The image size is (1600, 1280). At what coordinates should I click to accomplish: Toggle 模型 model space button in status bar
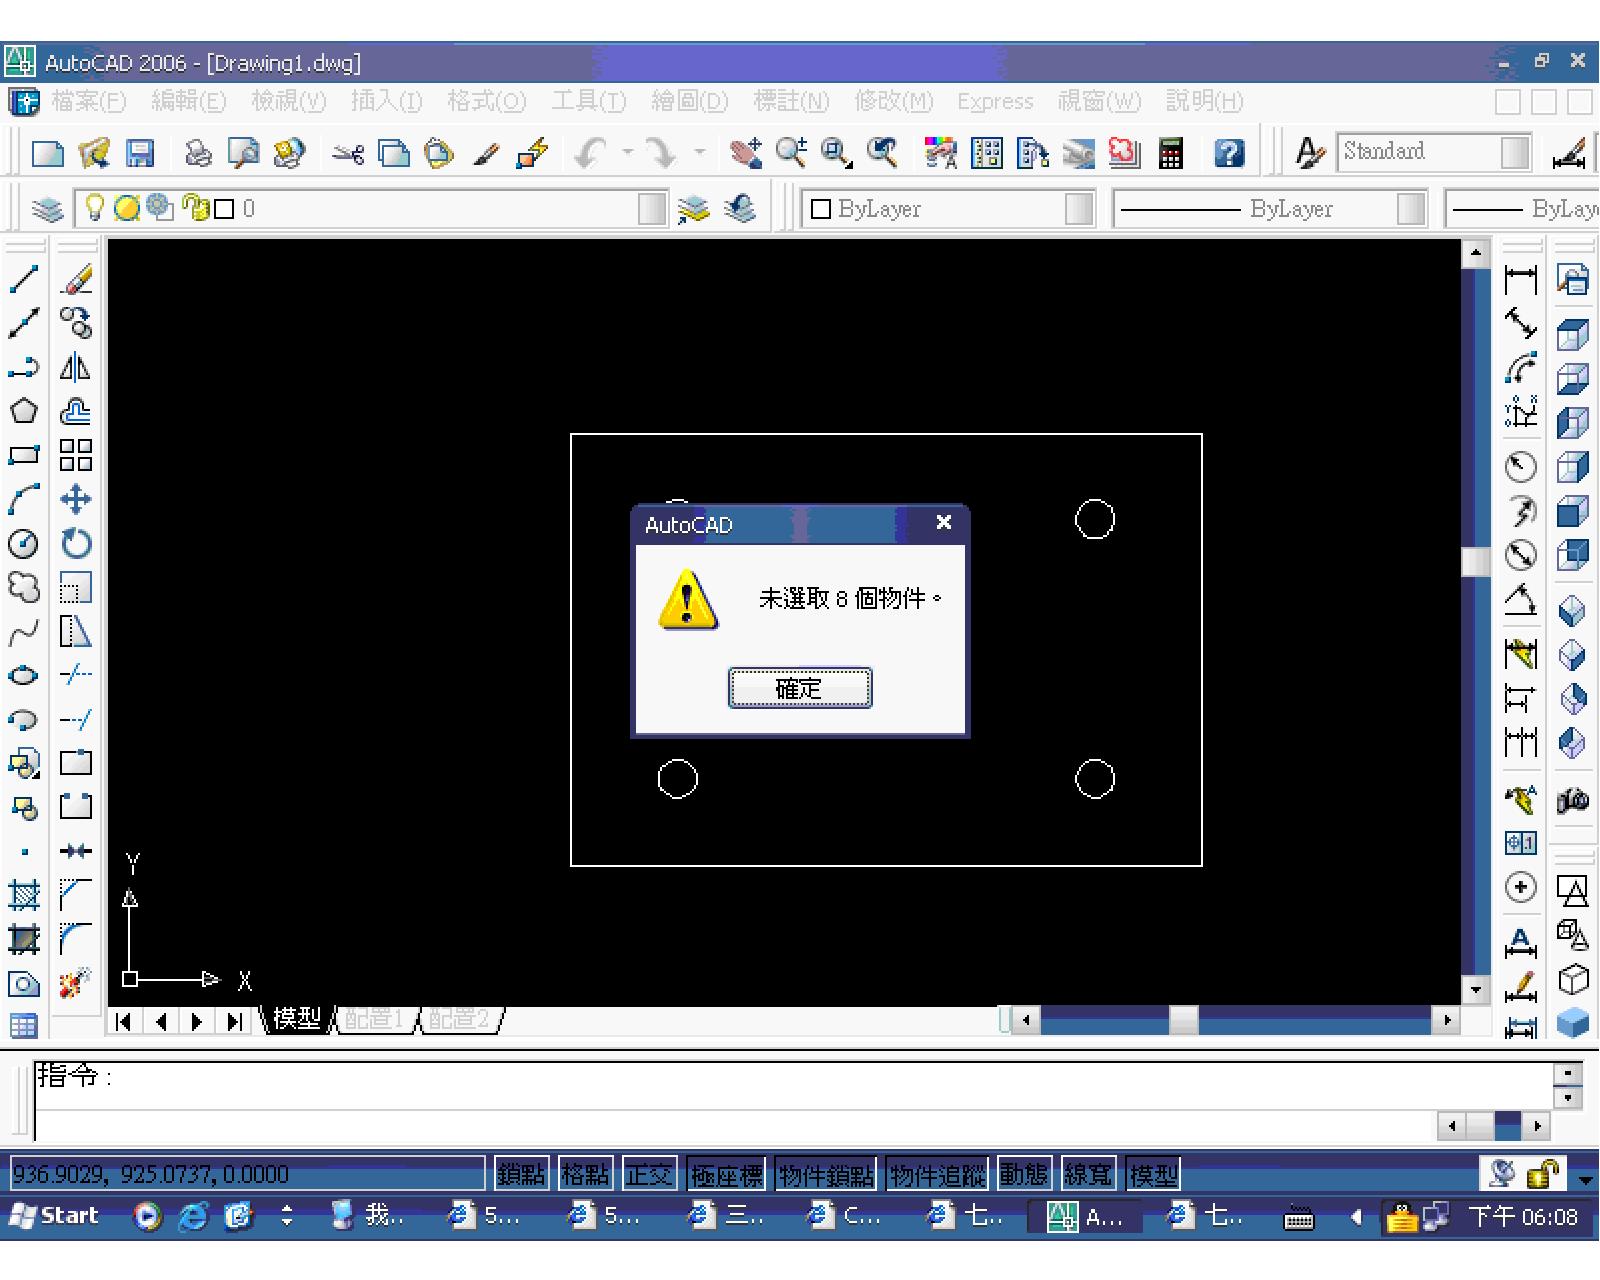(1153, 1174)
